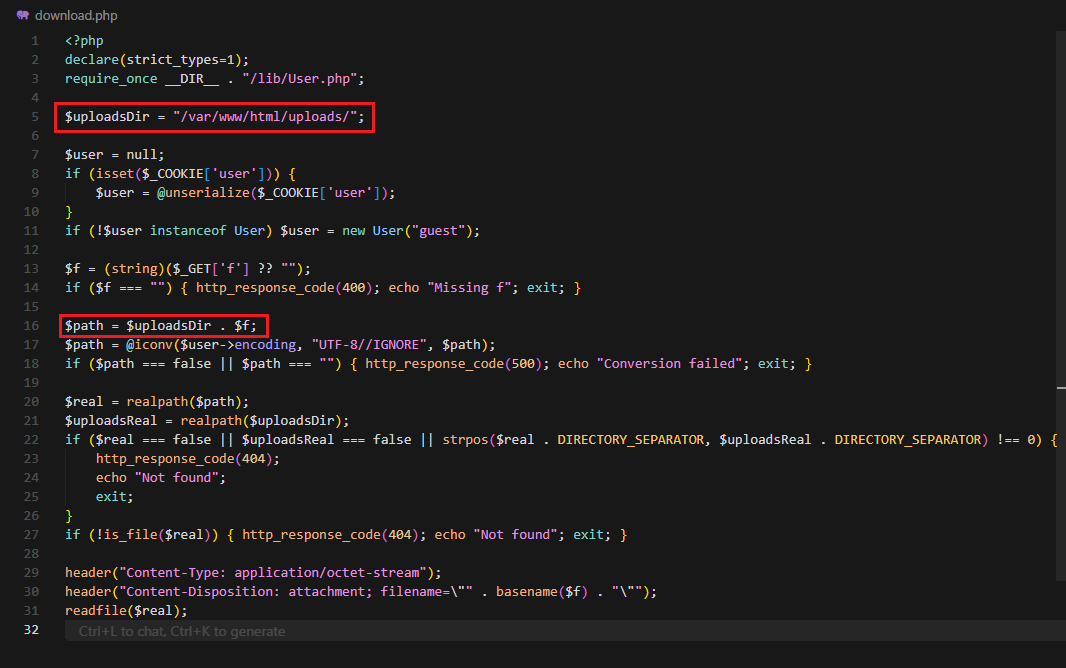The image size is (1066, 668).
Task: Click the editor's vertical scrollbar
Action: pyautogui.click(x=1059, y=300)
